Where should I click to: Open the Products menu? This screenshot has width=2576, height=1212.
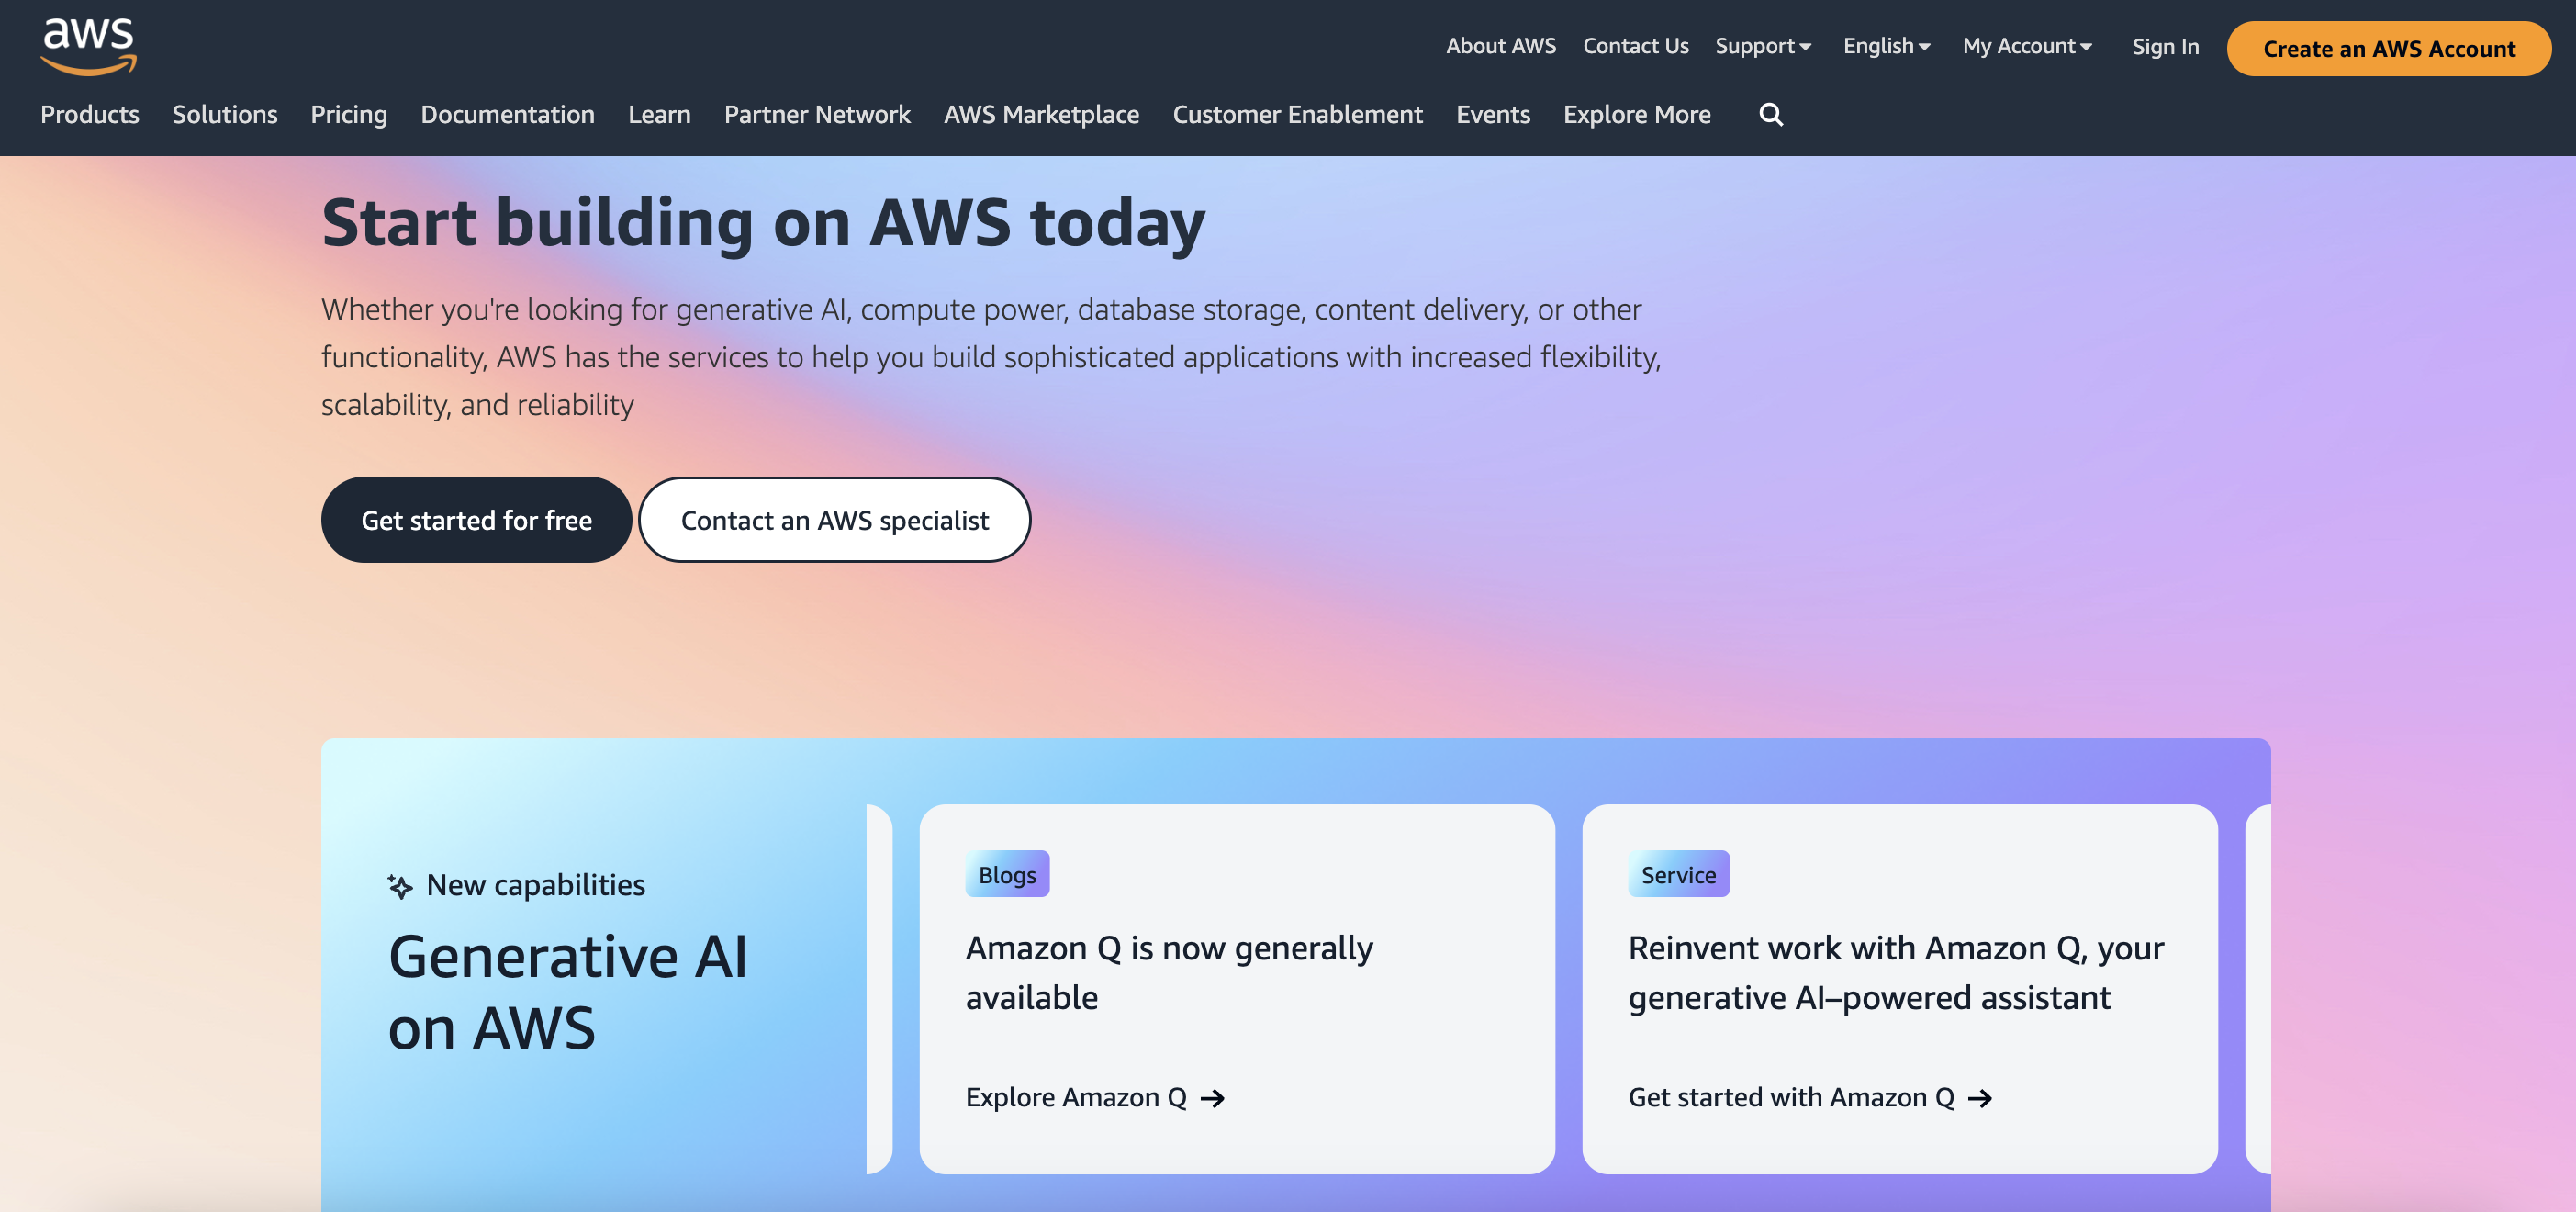[89, 115]
